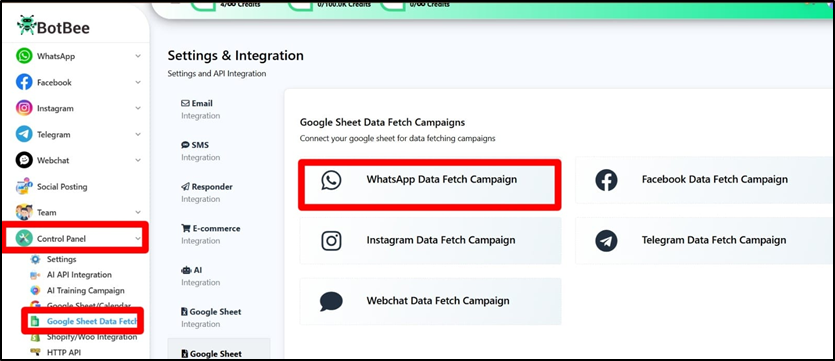This screenshot has height=361, width=835.
Task: Click the Telegram paper-plane icon in the sidebar
Action: pos(24,134)
